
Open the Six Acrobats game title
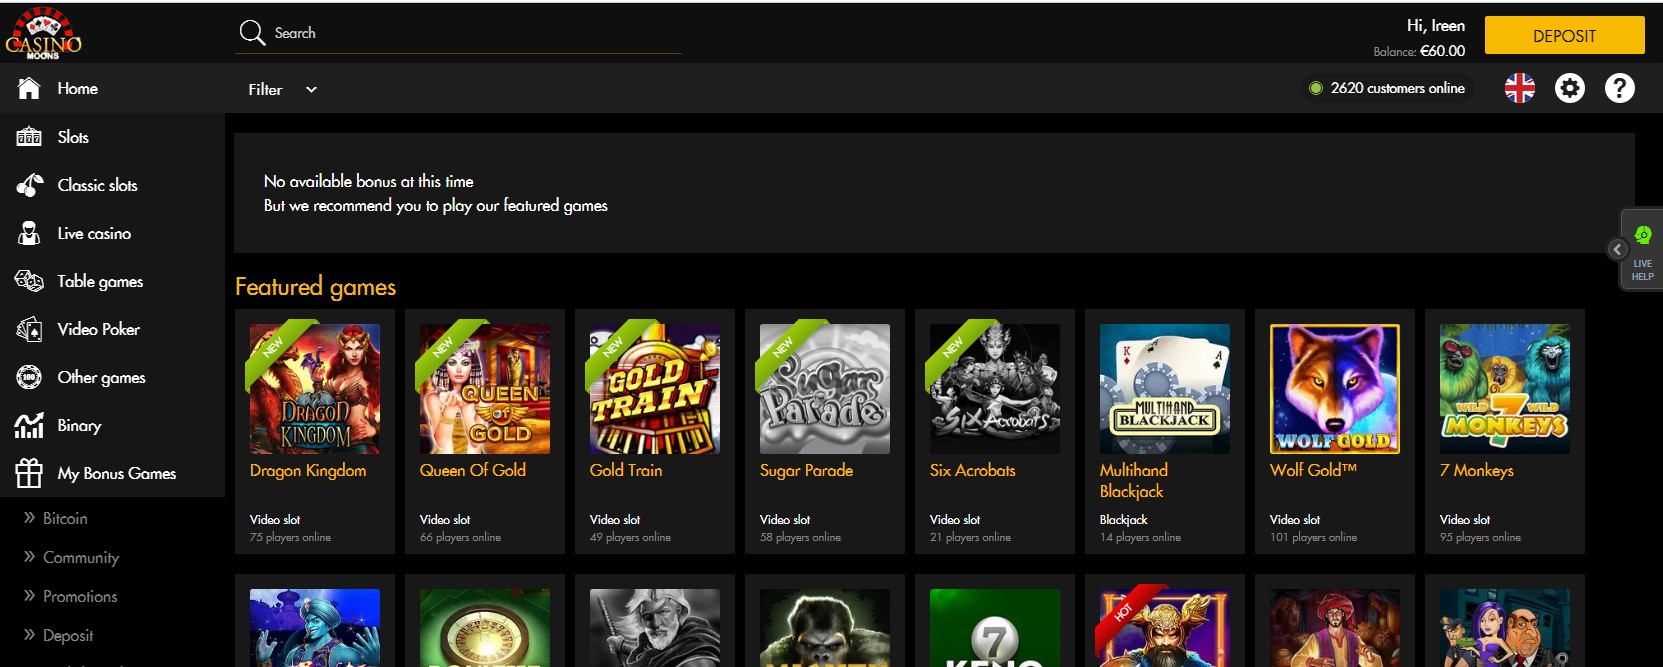[973, 470]
